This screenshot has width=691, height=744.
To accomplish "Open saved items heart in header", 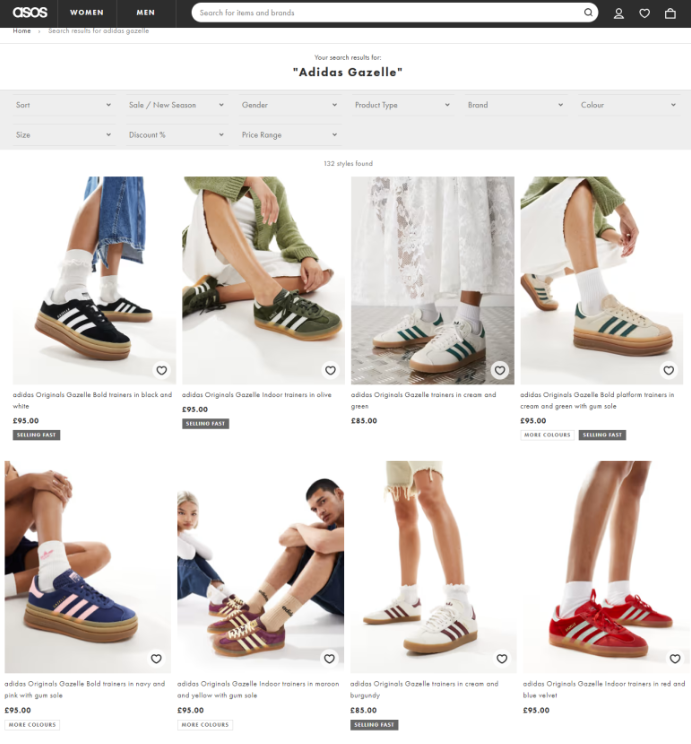I will [644, 13].
